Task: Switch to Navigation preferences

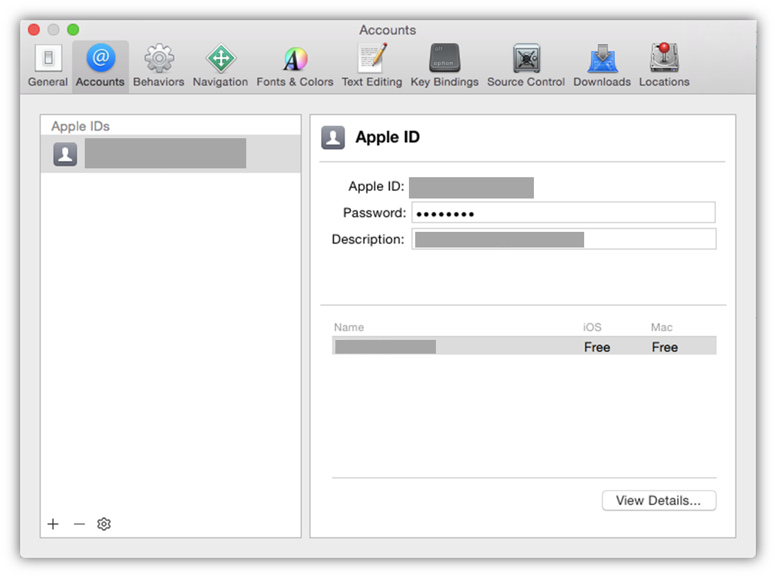Action: point(221,66)
